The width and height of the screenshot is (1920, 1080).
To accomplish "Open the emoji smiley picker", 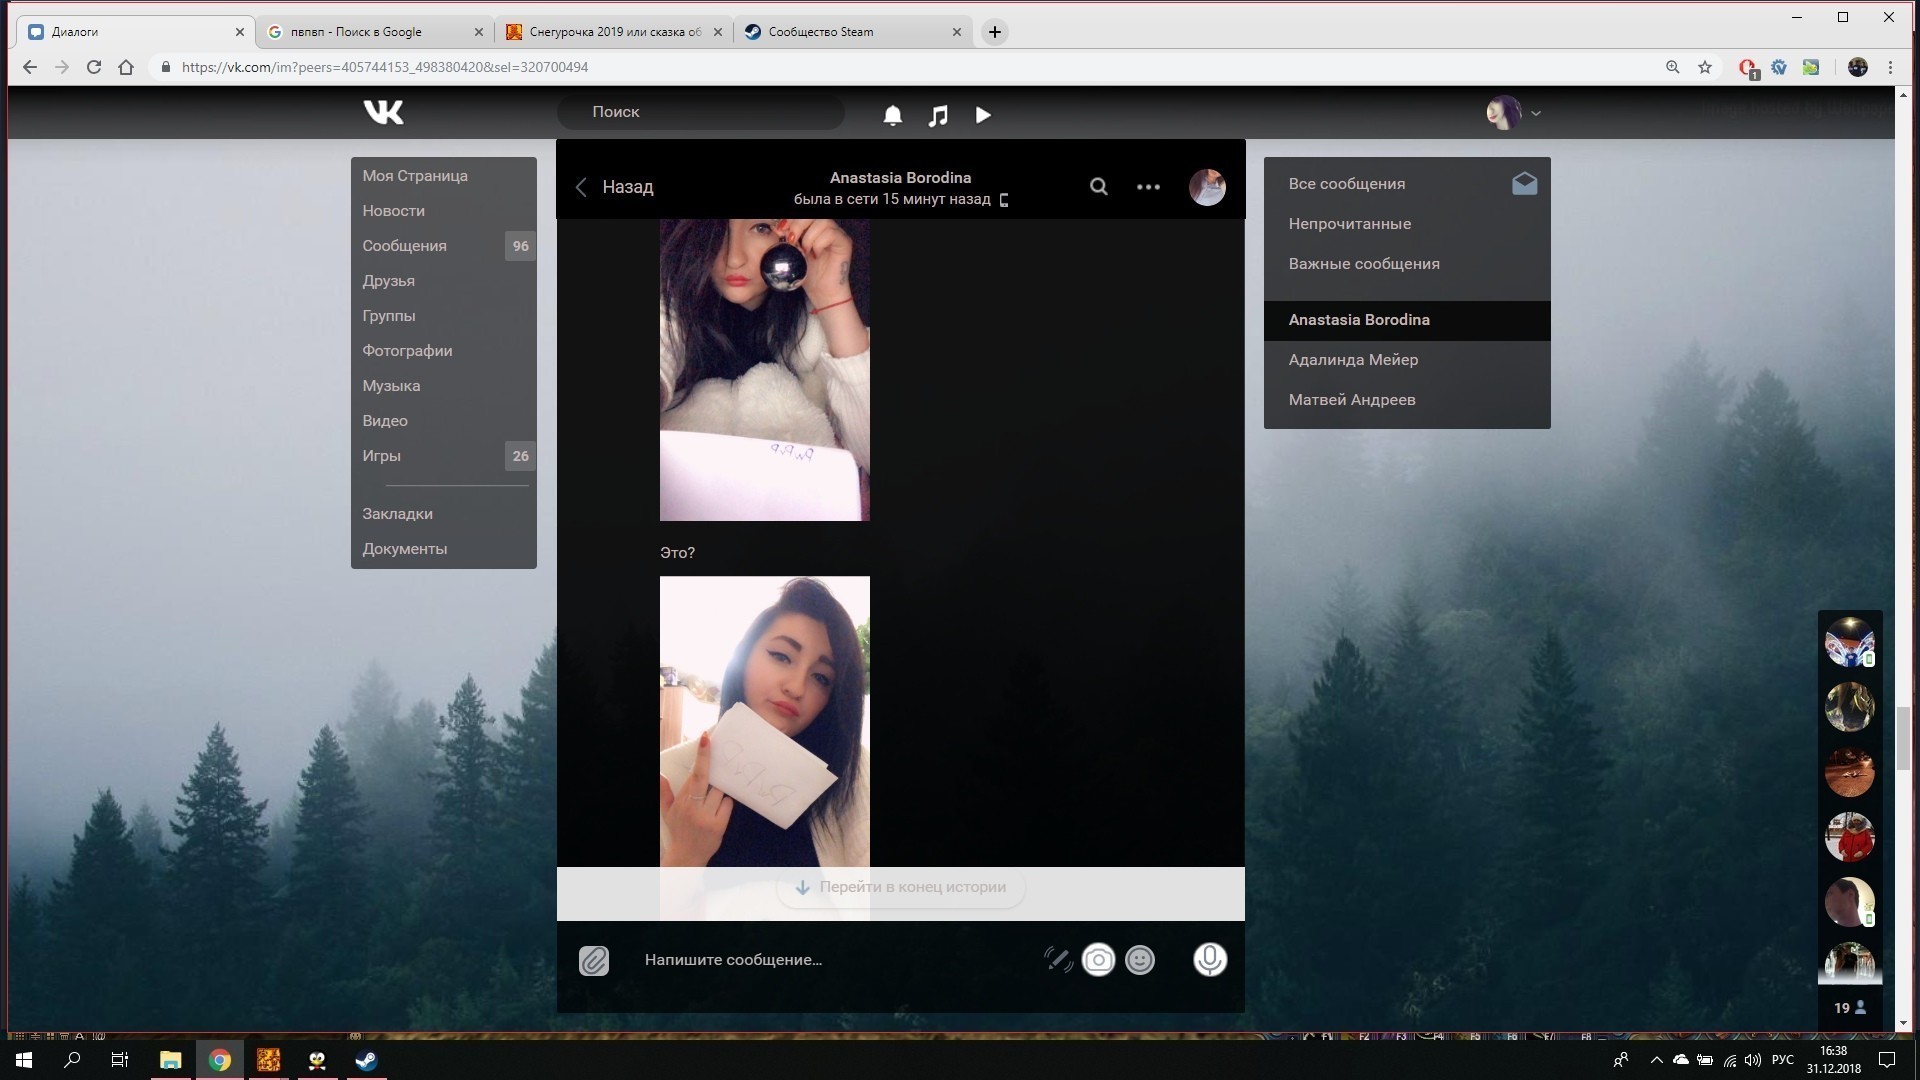I will coord(1140,960).
